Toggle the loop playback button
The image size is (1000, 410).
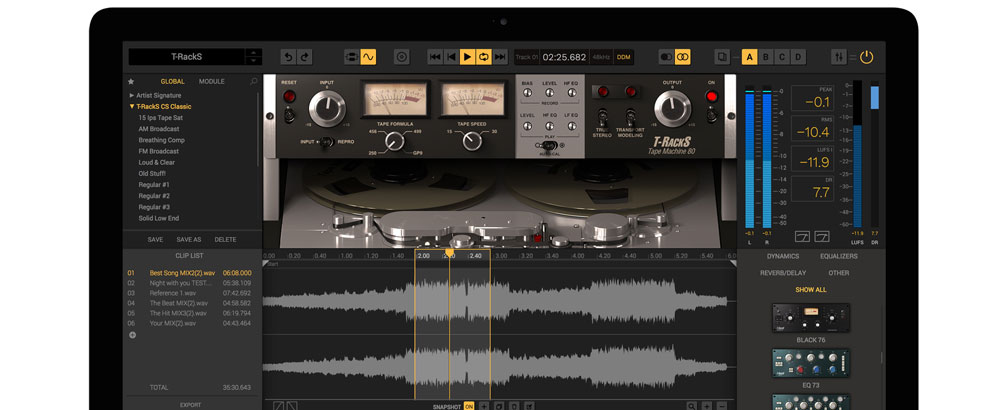tap(484, 57)
